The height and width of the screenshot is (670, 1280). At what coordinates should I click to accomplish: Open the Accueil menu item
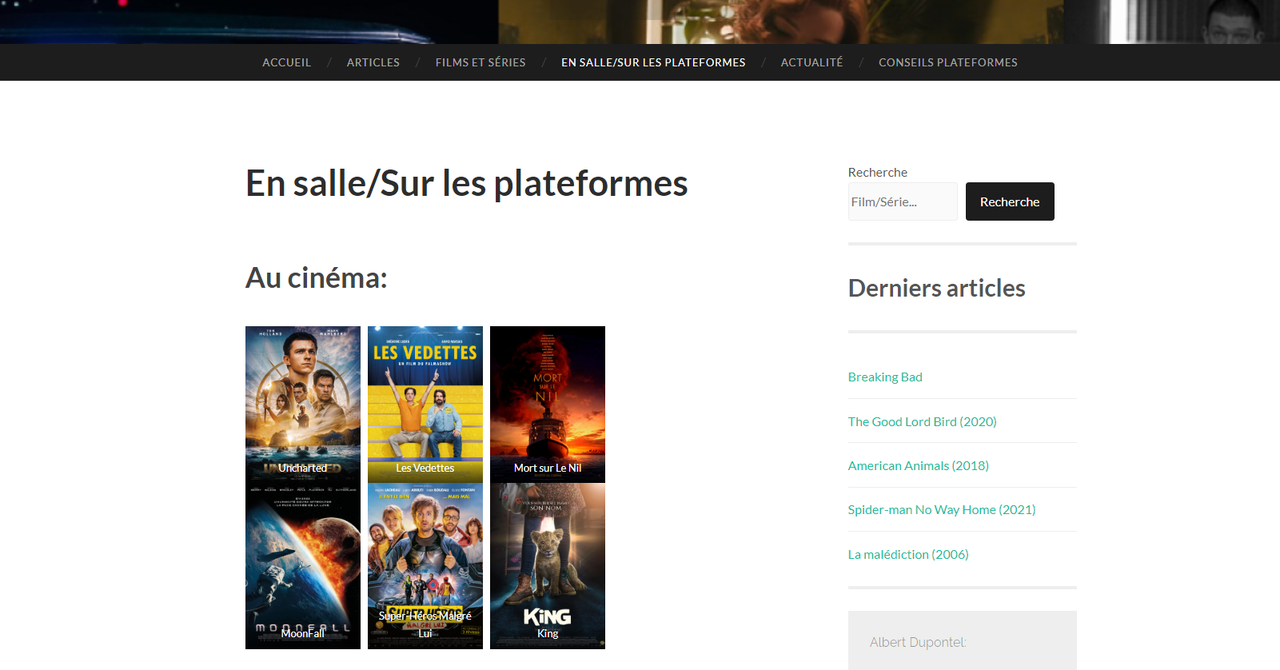pyautogui.click(x=286, y=62)
